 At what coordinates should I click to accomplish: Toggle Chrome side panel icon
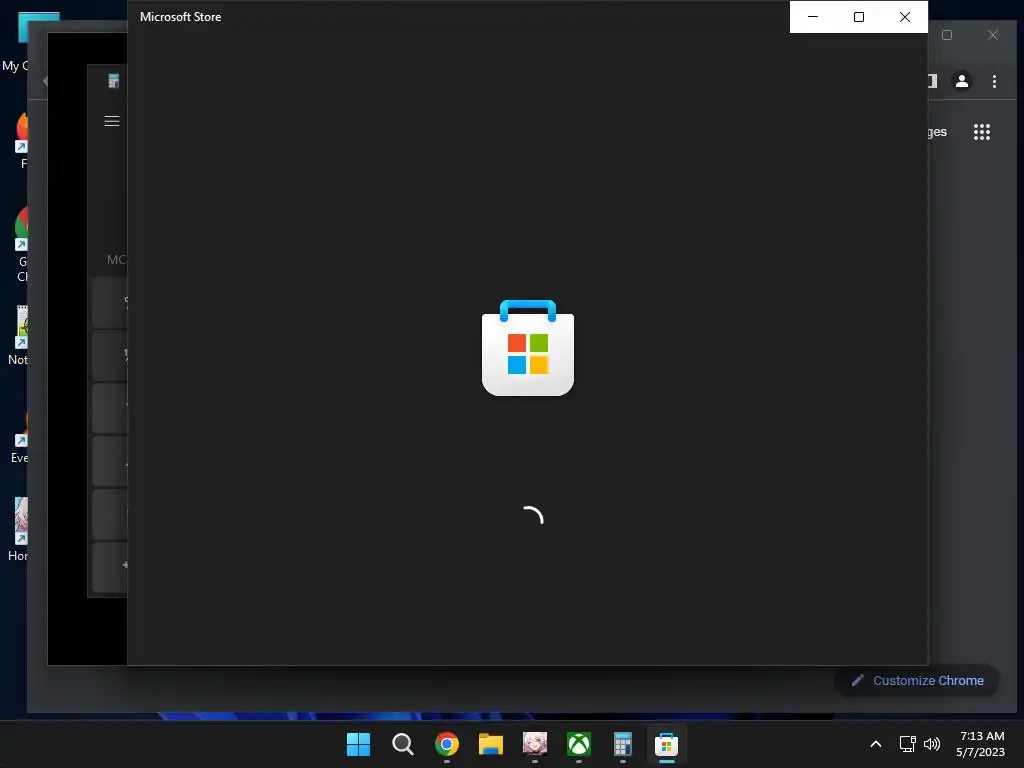pyautogui.click(x=933, y=81)
